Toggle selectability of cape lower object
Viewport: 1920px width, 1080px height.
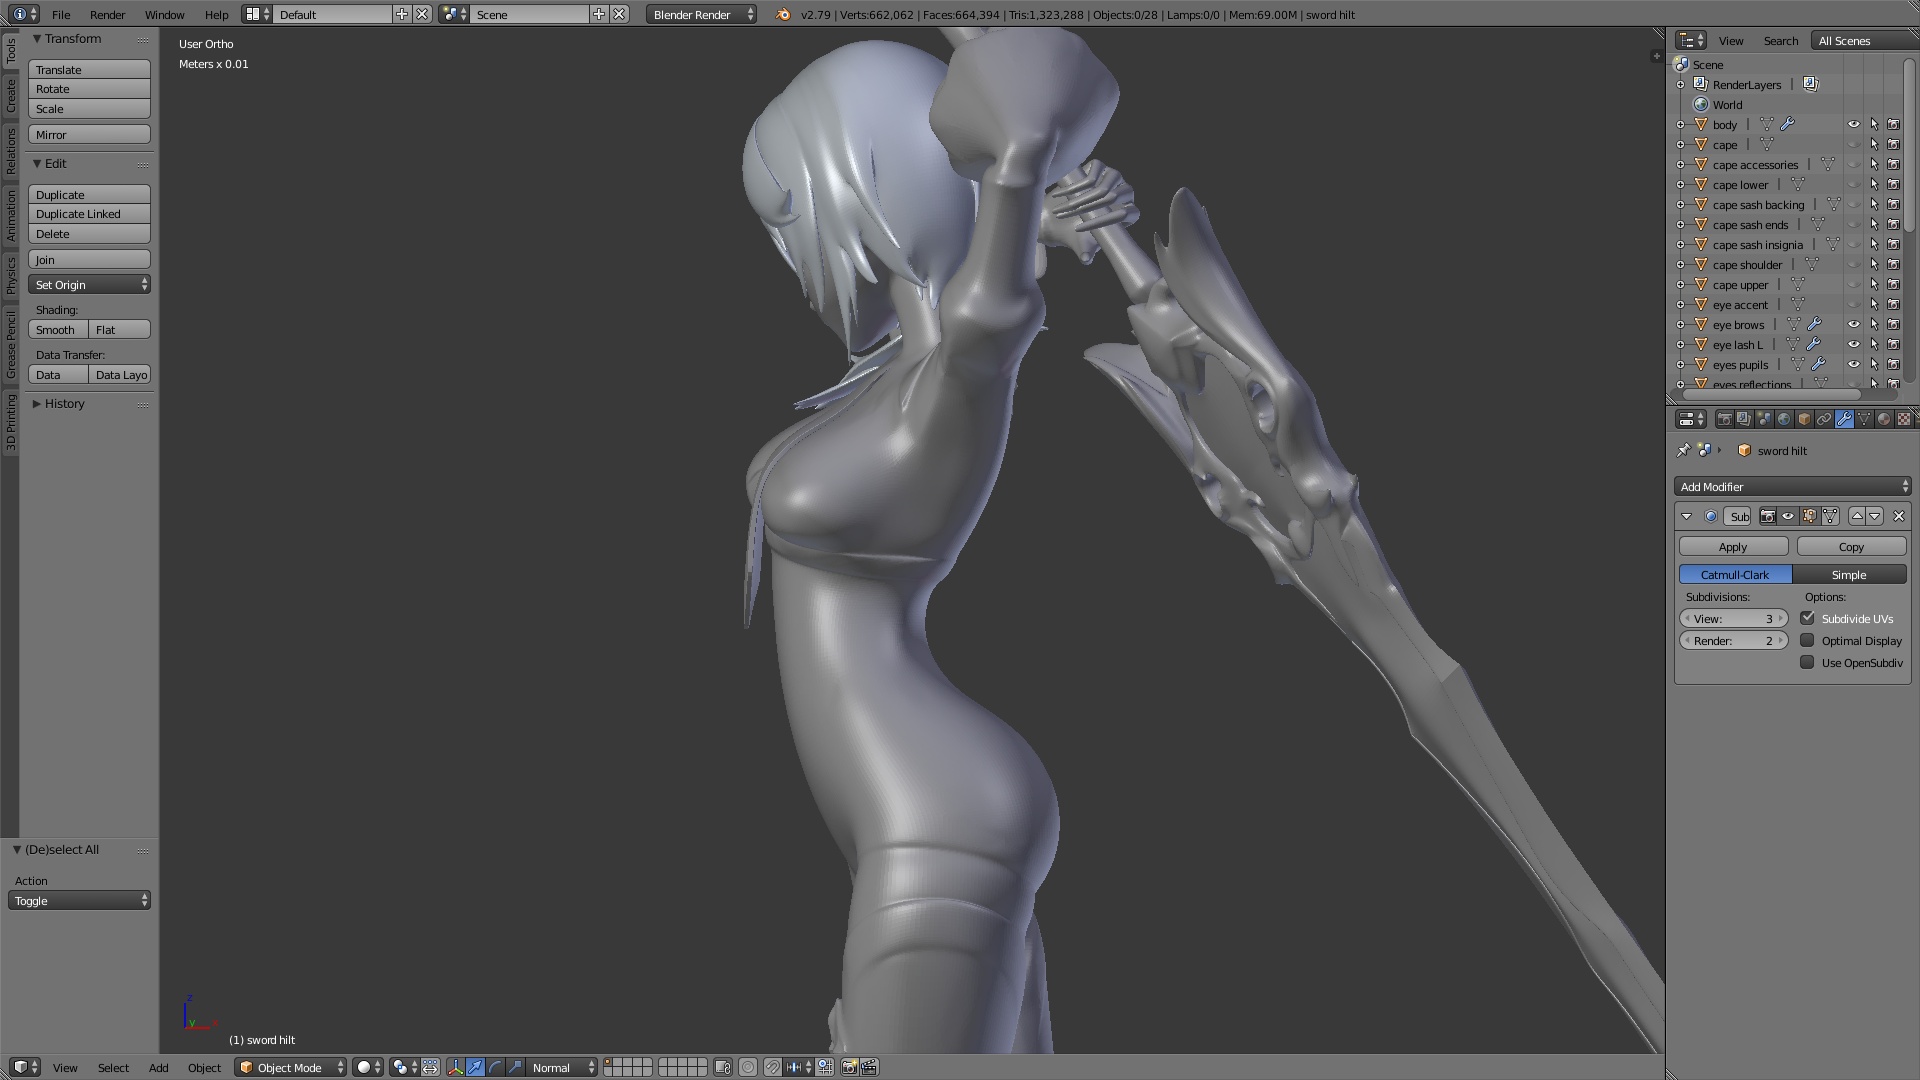coord(1874,185)
